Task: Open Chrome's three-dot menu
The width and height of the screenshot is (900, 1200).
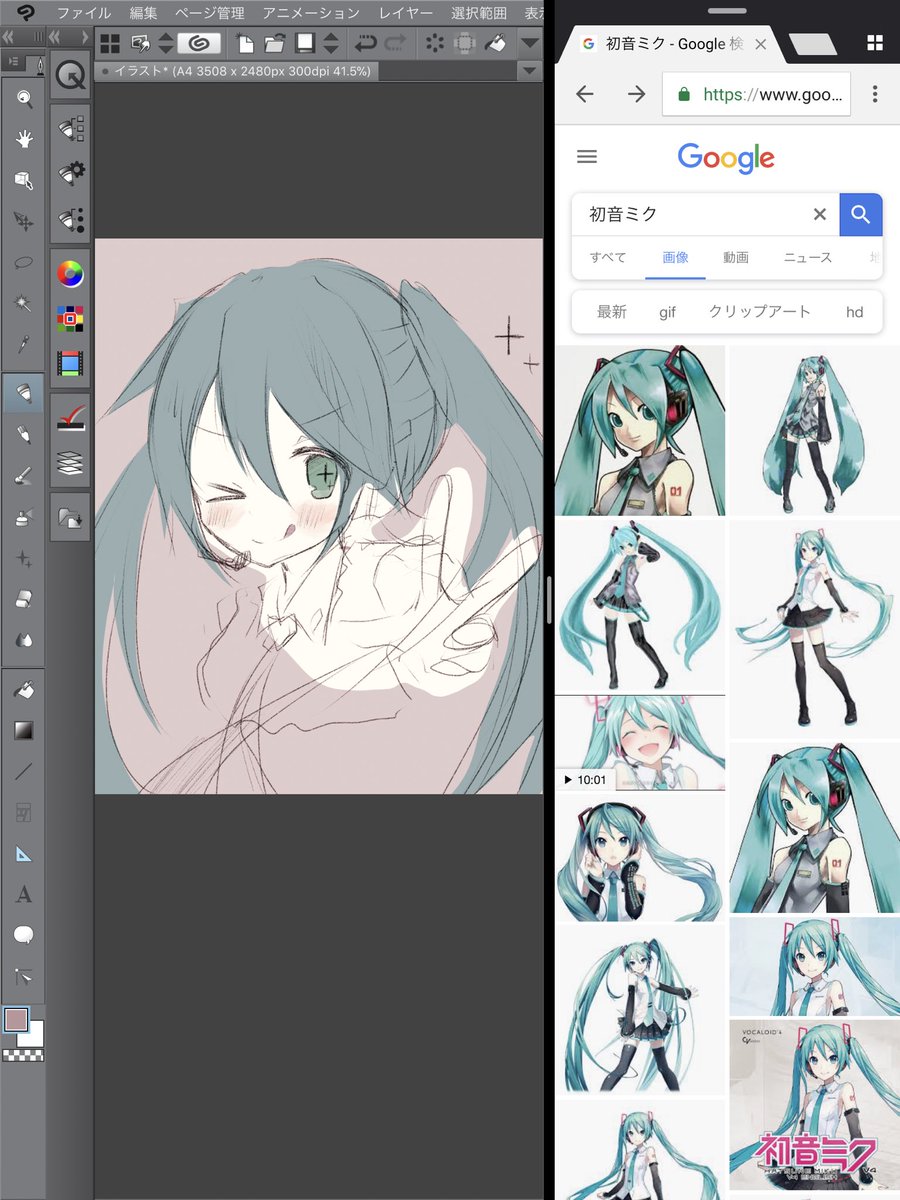Action: 875,94
